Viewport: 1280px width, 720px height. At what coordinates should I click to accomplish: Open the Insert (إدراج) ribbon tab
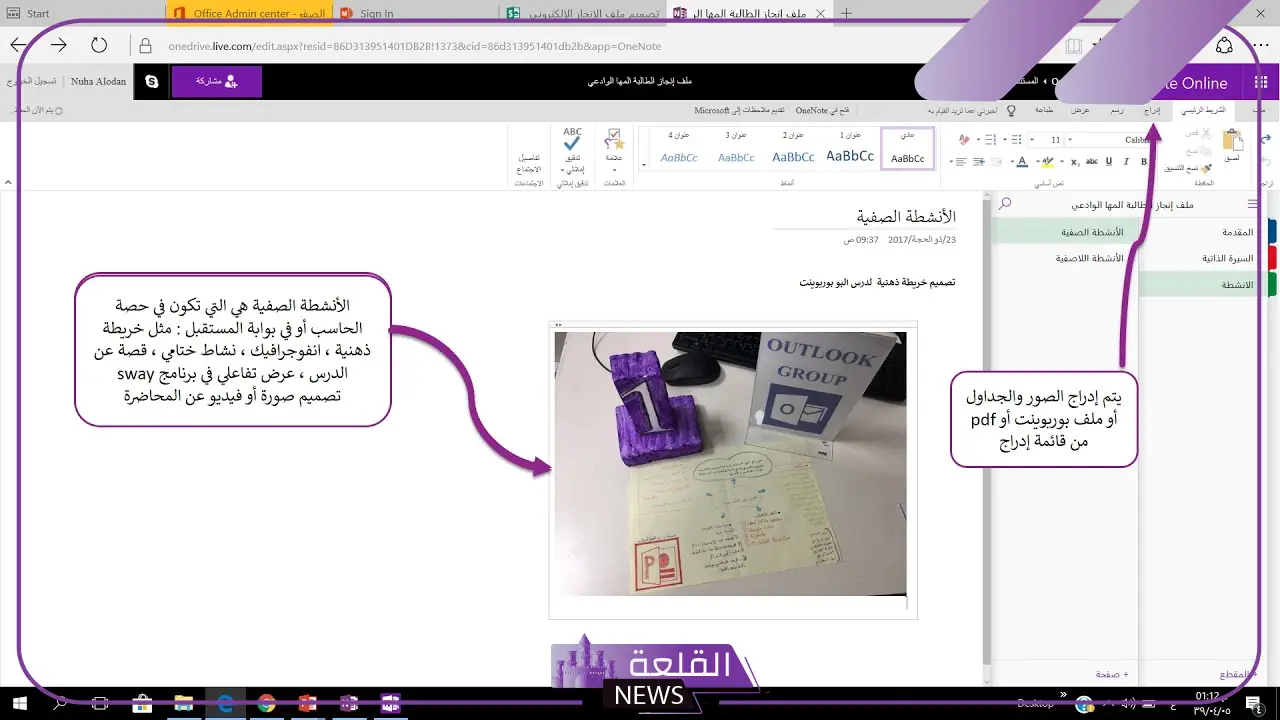pos(1153,111)
